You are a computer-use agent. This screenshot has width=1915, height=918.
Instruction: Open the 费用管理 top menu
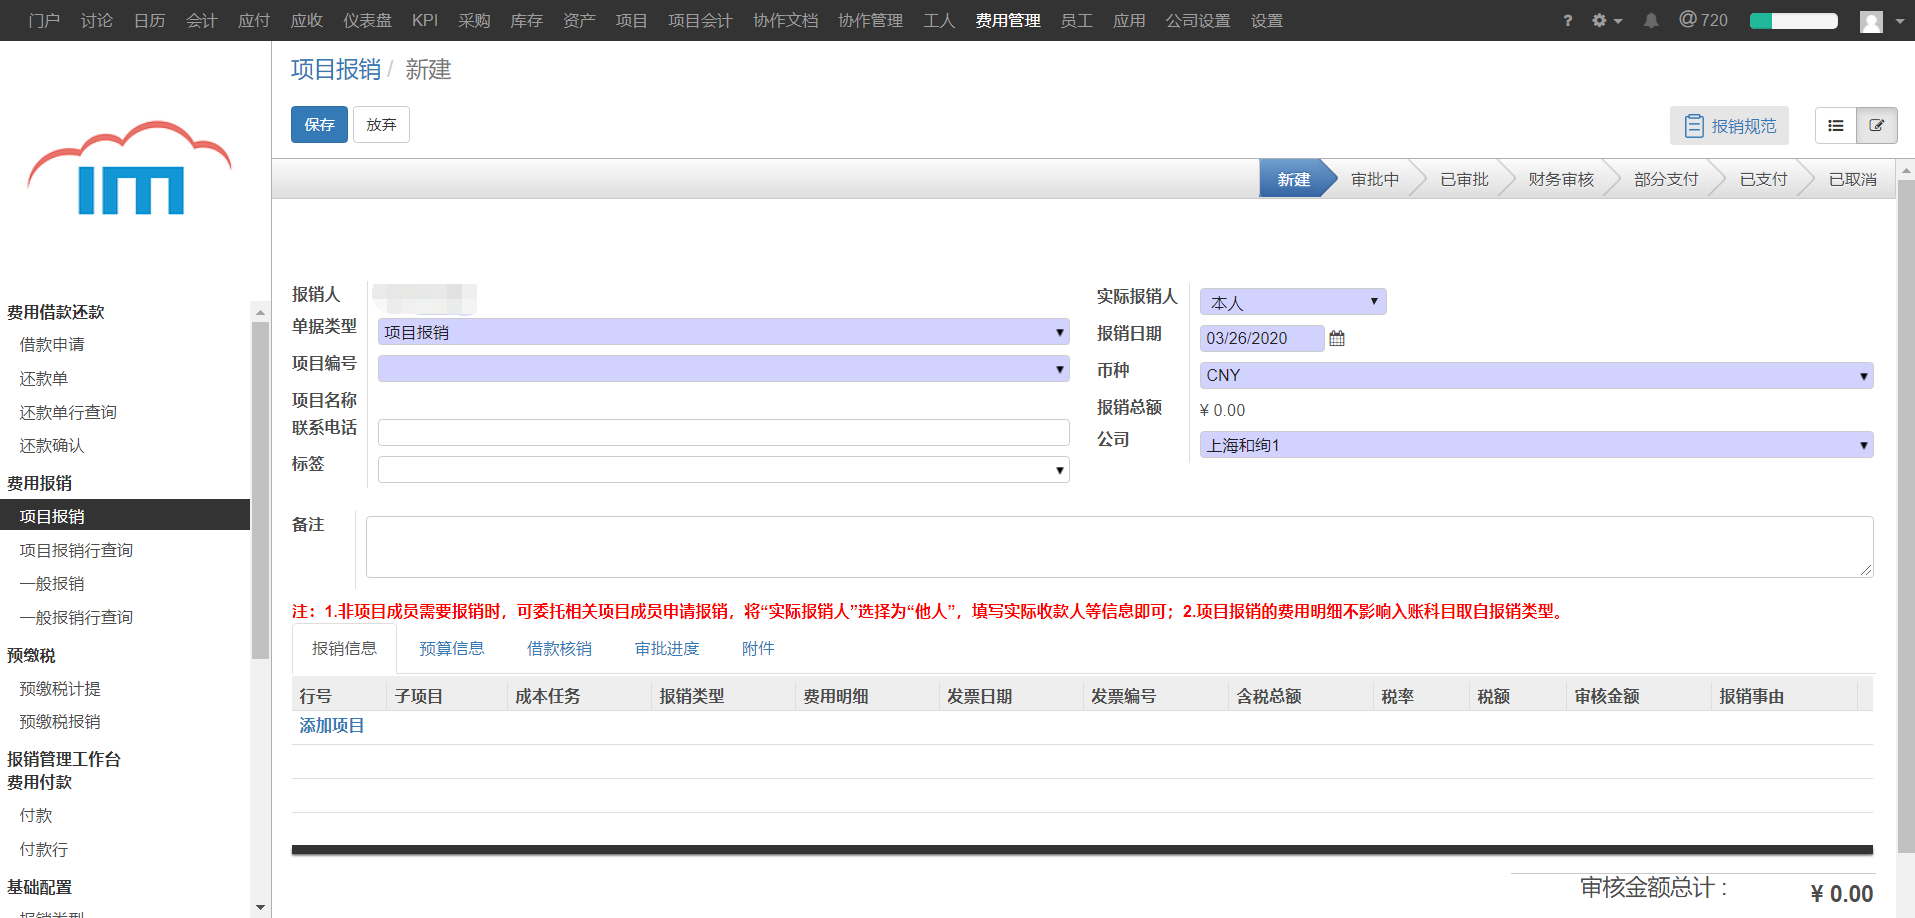click(x=1008, y=21)
